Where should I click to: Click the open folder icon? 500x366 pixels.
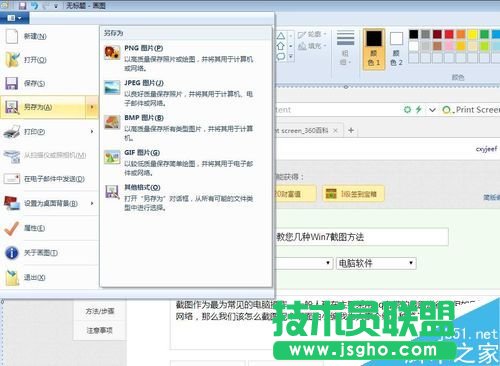point(12,60)
